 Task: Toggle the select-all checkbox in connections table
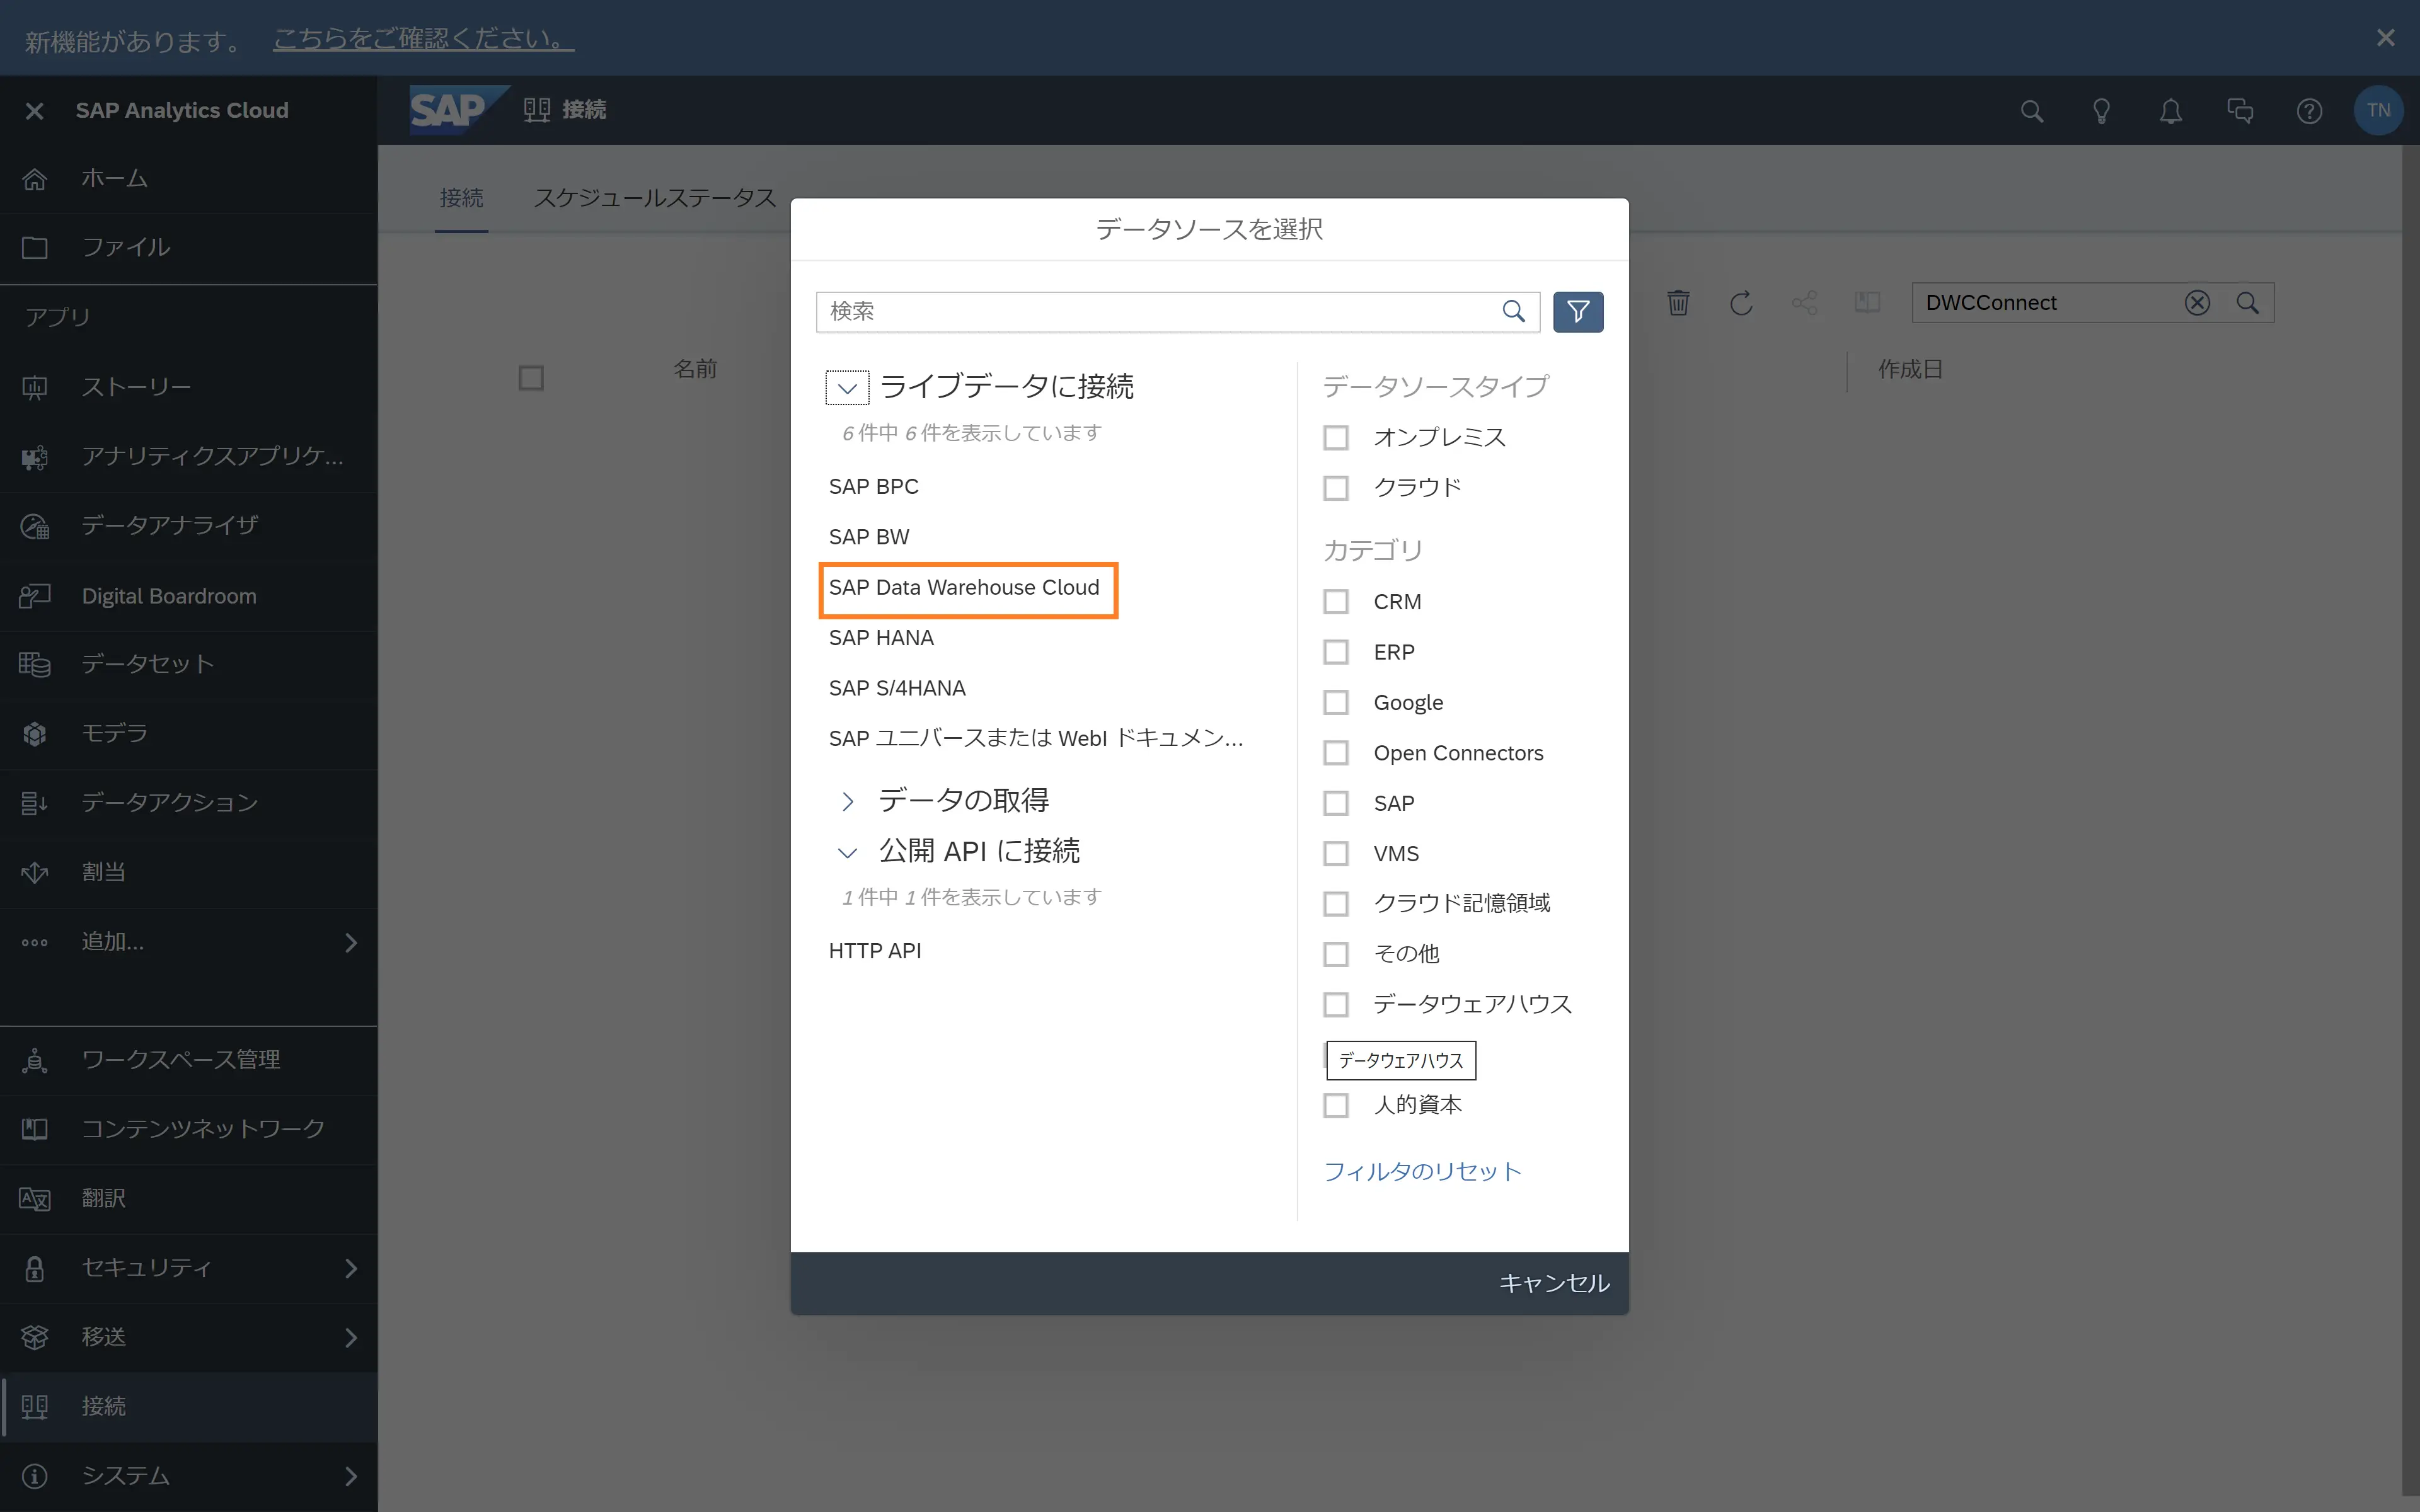tap(531, 378)
